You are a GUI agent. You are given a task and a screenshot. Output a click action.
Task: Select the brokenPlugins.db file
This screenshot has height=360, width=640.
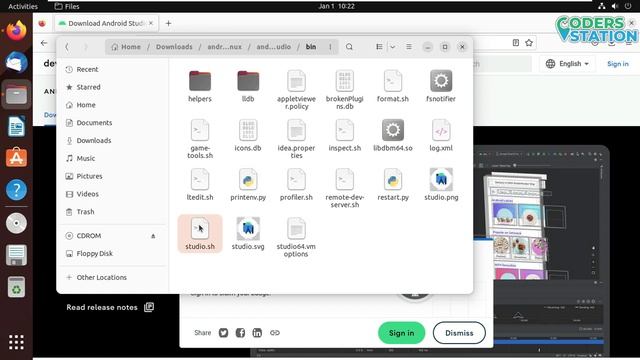click(x=344, y=89)
